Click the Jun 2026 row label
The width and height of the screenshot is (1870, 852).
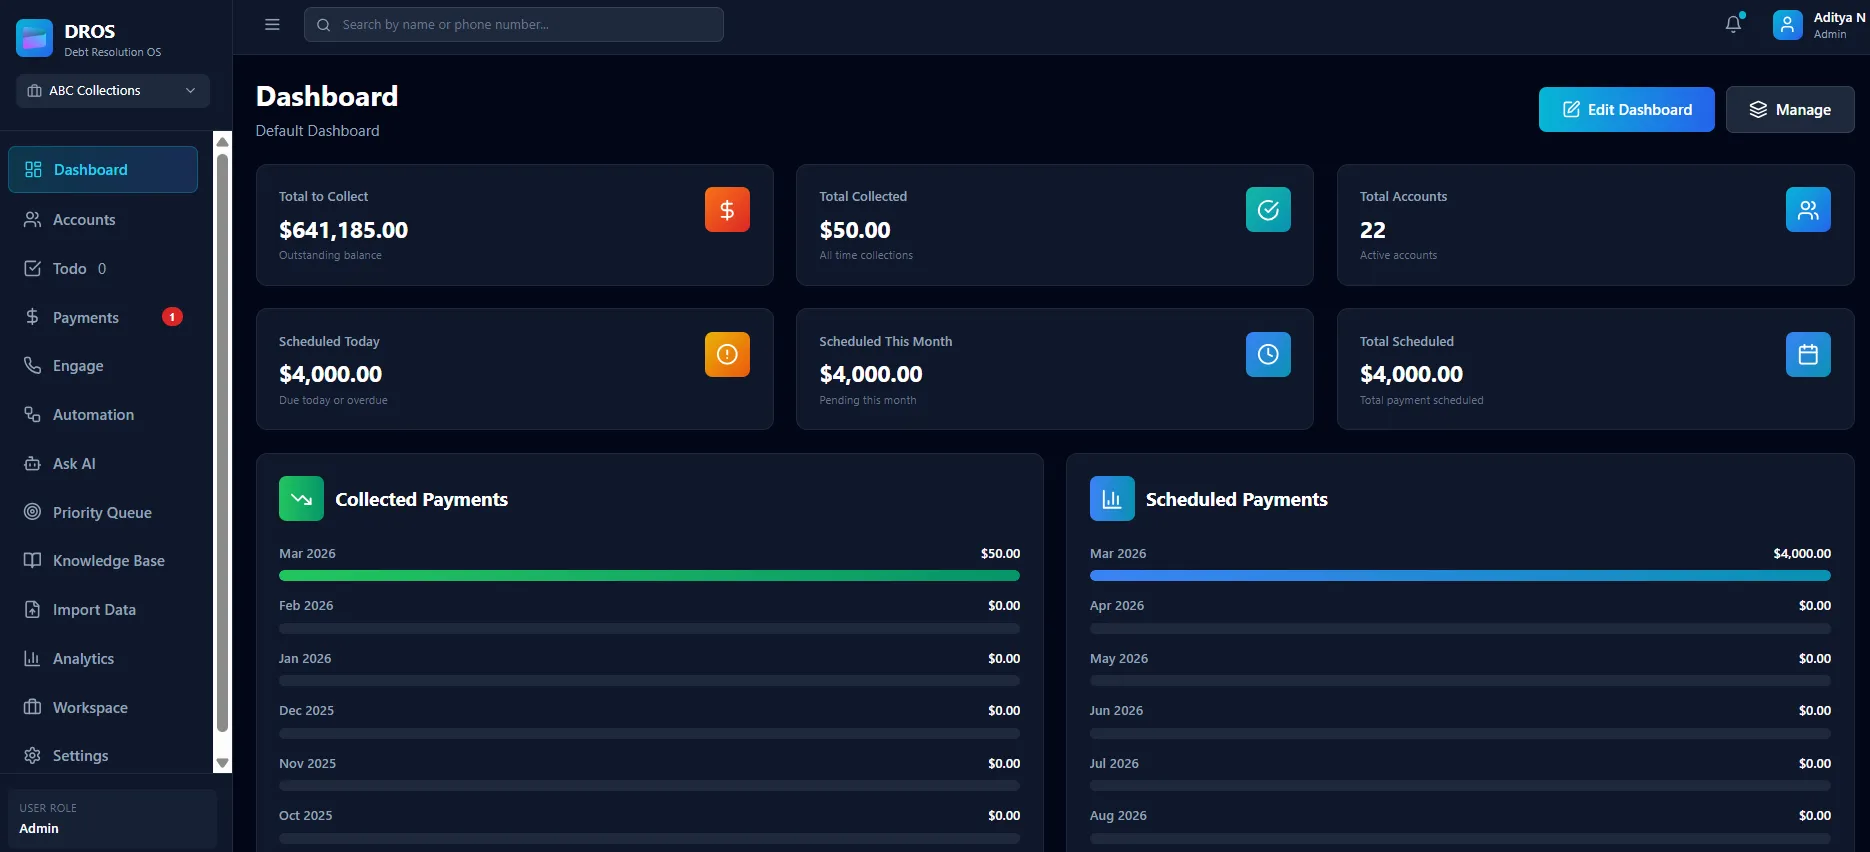coord(1117,711)
